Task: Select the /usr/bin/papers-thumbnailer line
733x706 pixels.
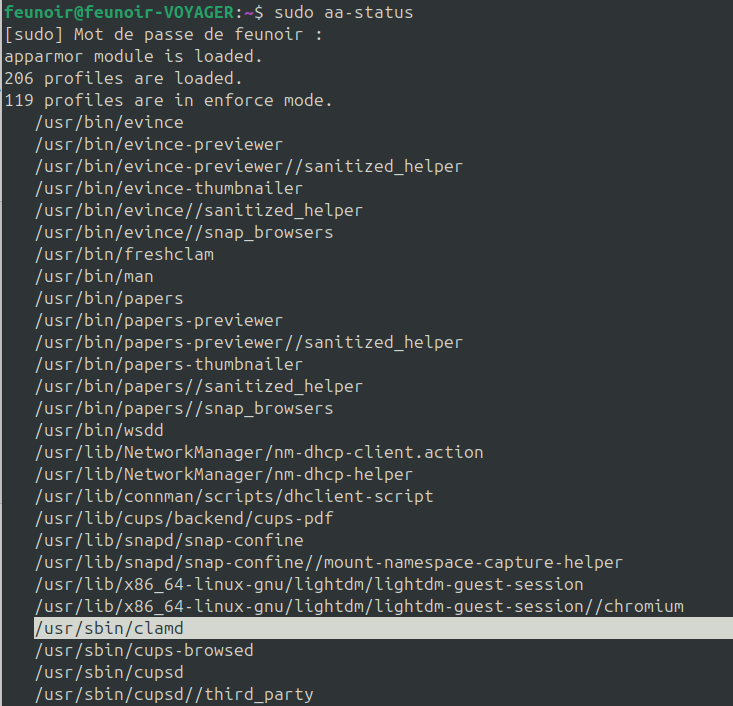Action: 168,364
